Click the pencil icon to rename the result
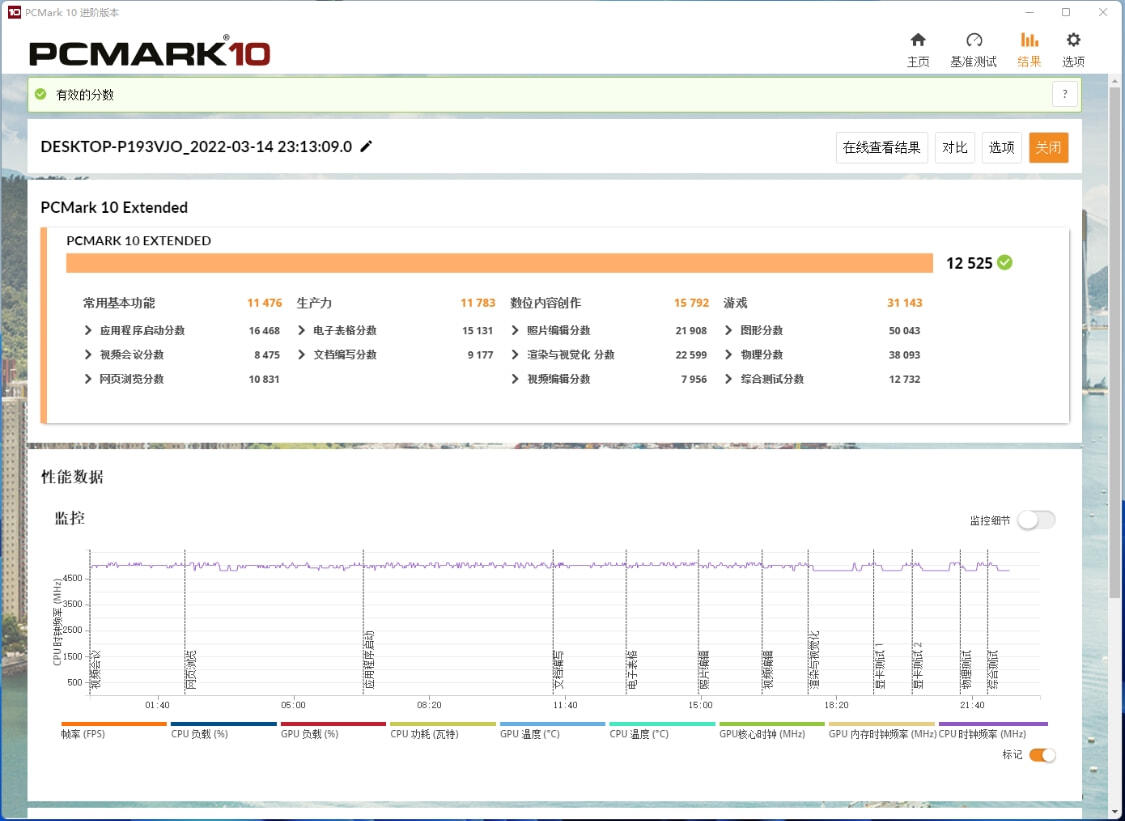The height and width of the screenshot is (821, 1125). [x=366, y=146]
